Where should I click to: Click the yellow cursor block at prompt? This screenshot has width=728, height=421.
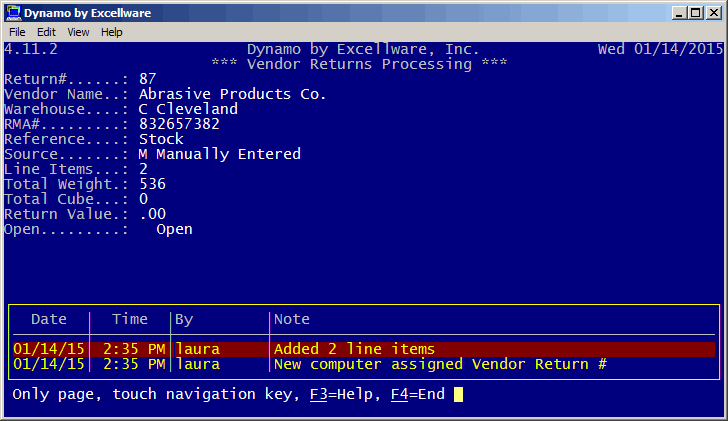pos(458,394)
